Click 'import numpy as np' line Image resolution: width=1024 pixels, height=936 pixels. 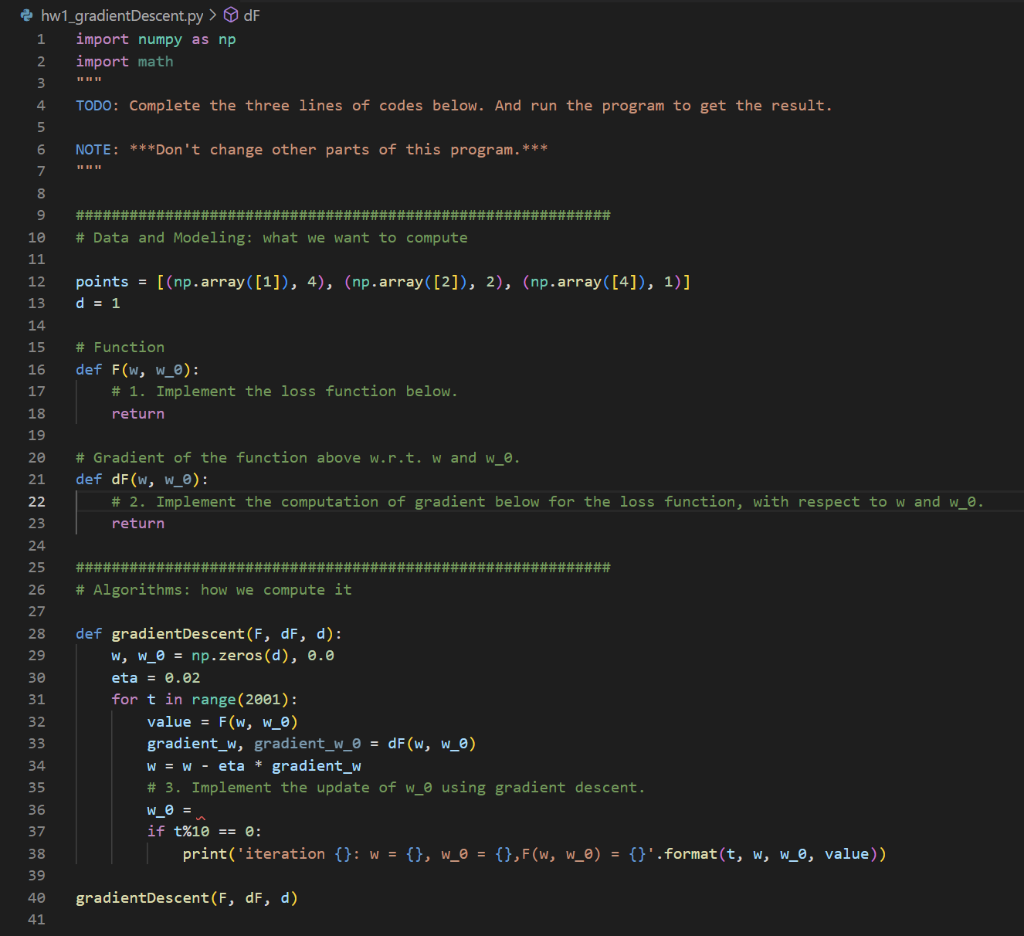(x=156, y=40)
